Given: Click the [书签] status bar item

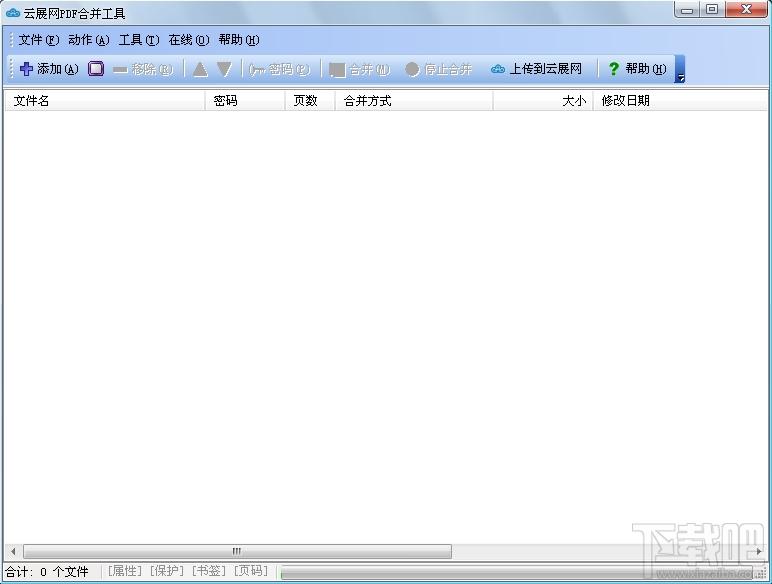Looking at the screenshot, I should (209, 571).
